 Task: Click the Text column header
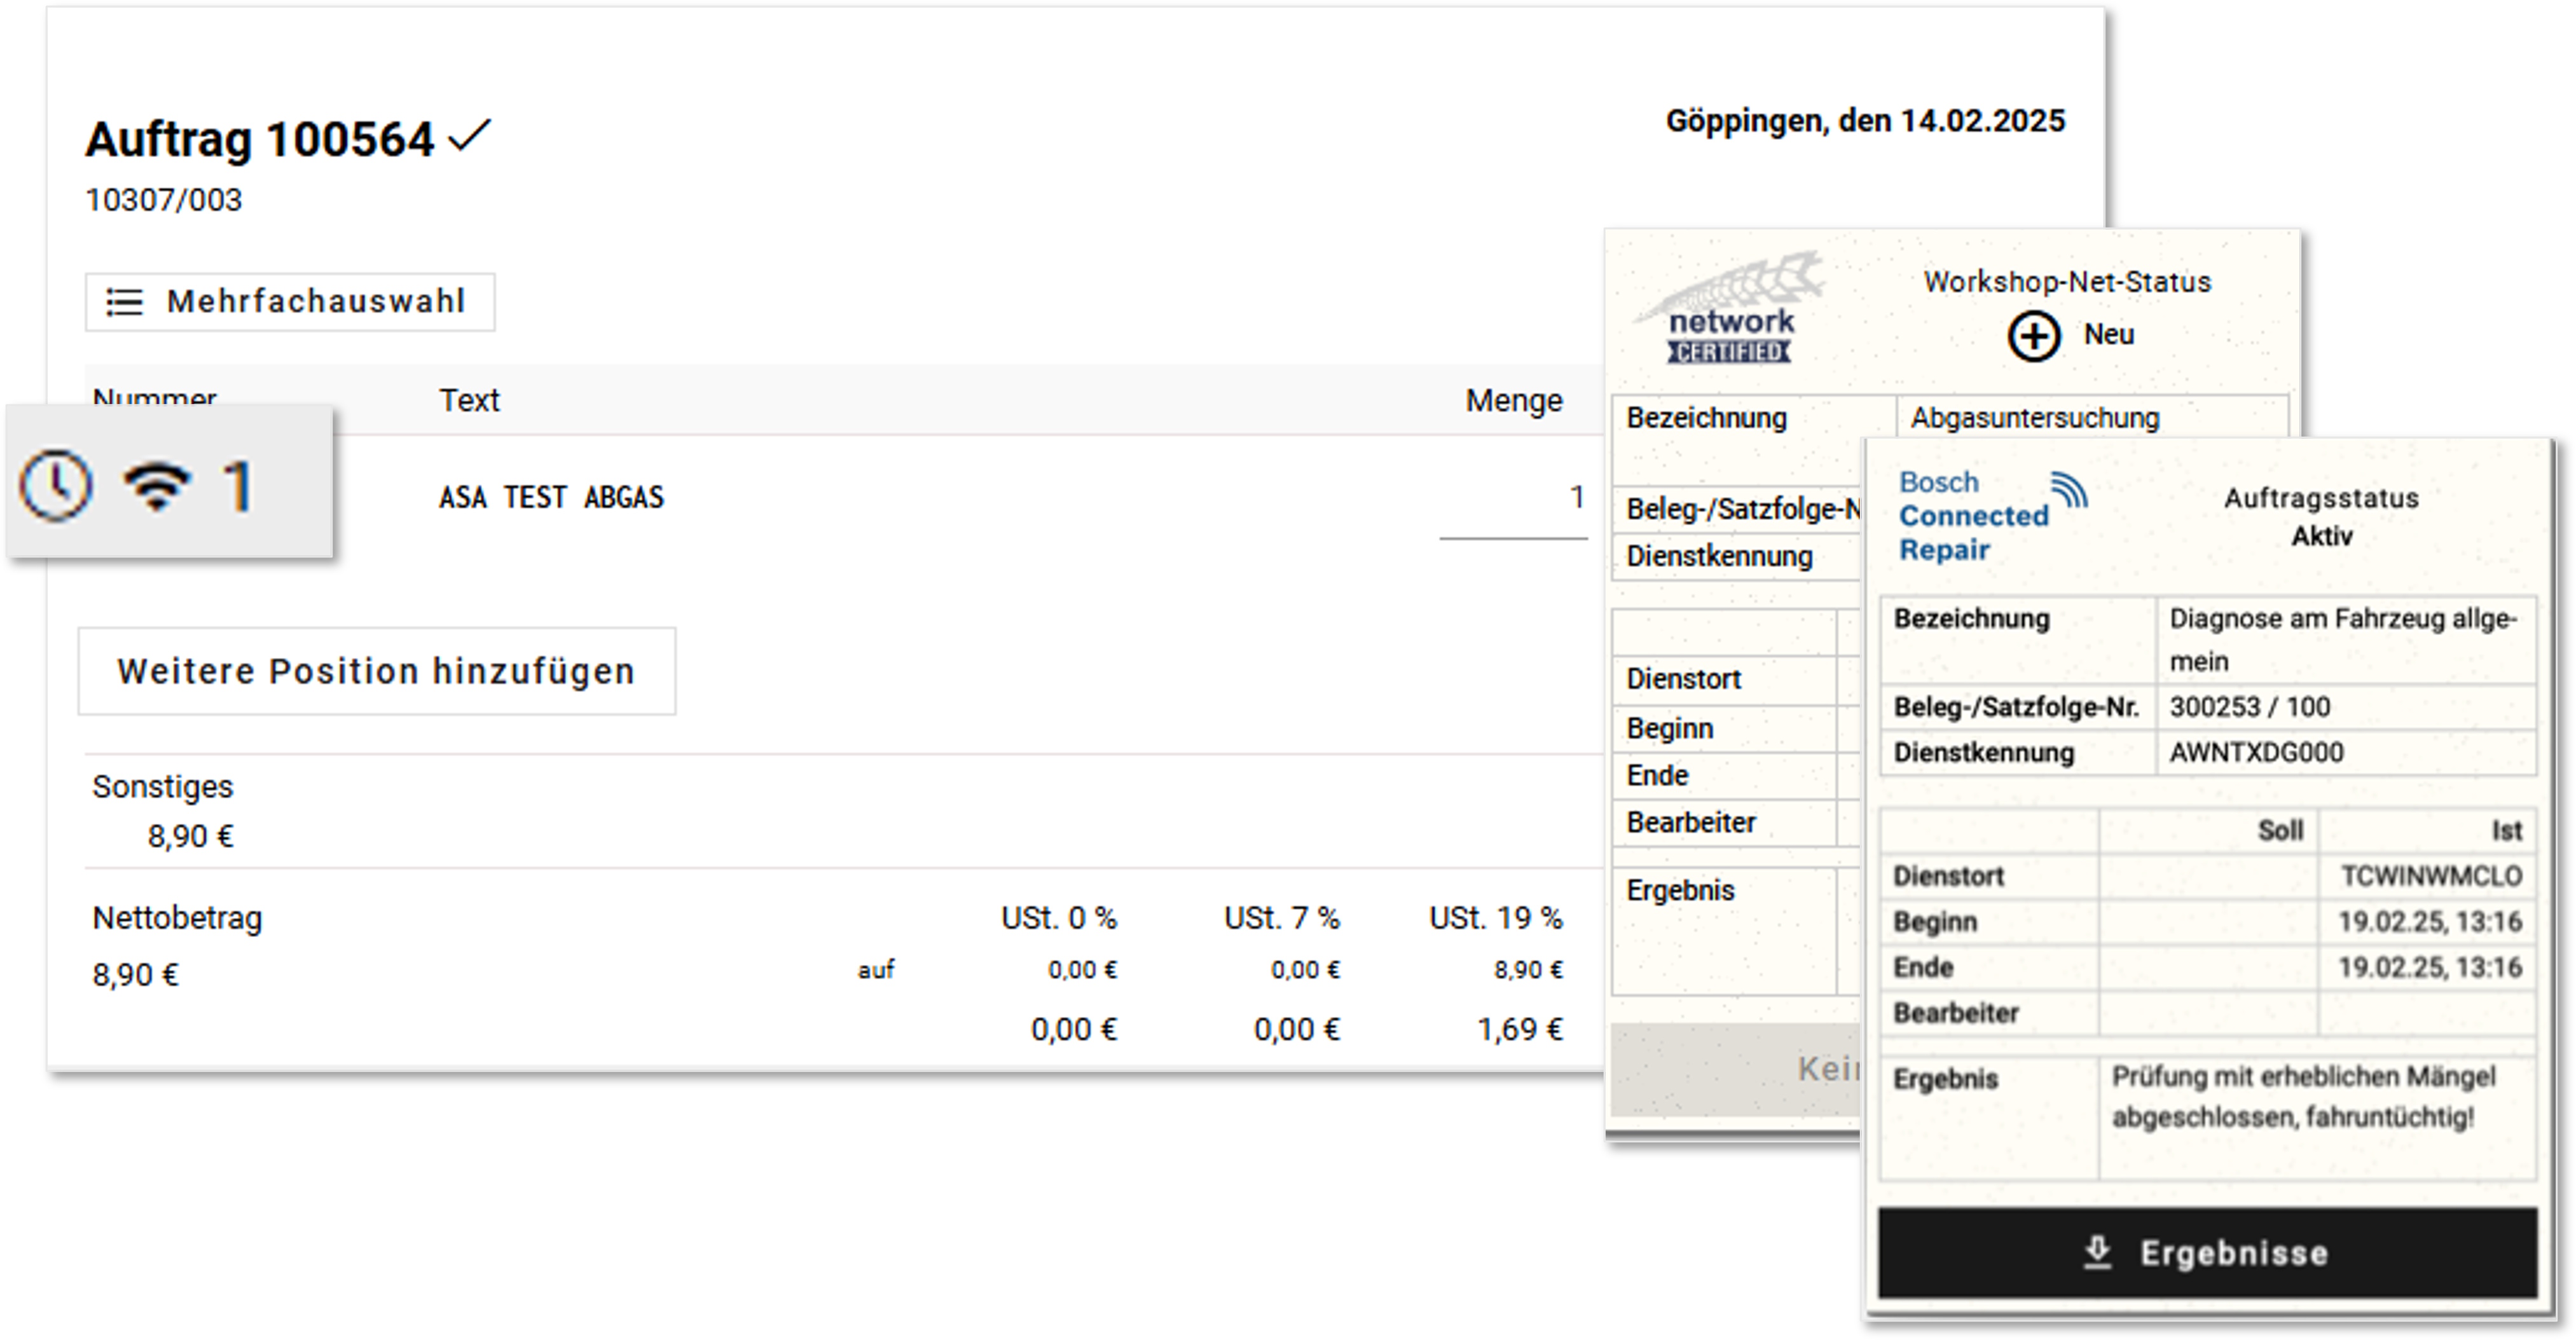point(469,401)
